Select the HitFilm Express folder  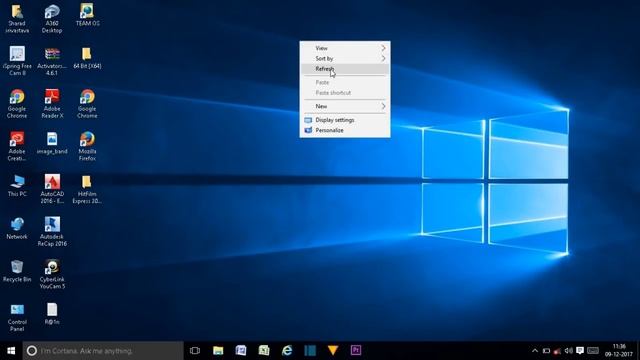[87, 189]
